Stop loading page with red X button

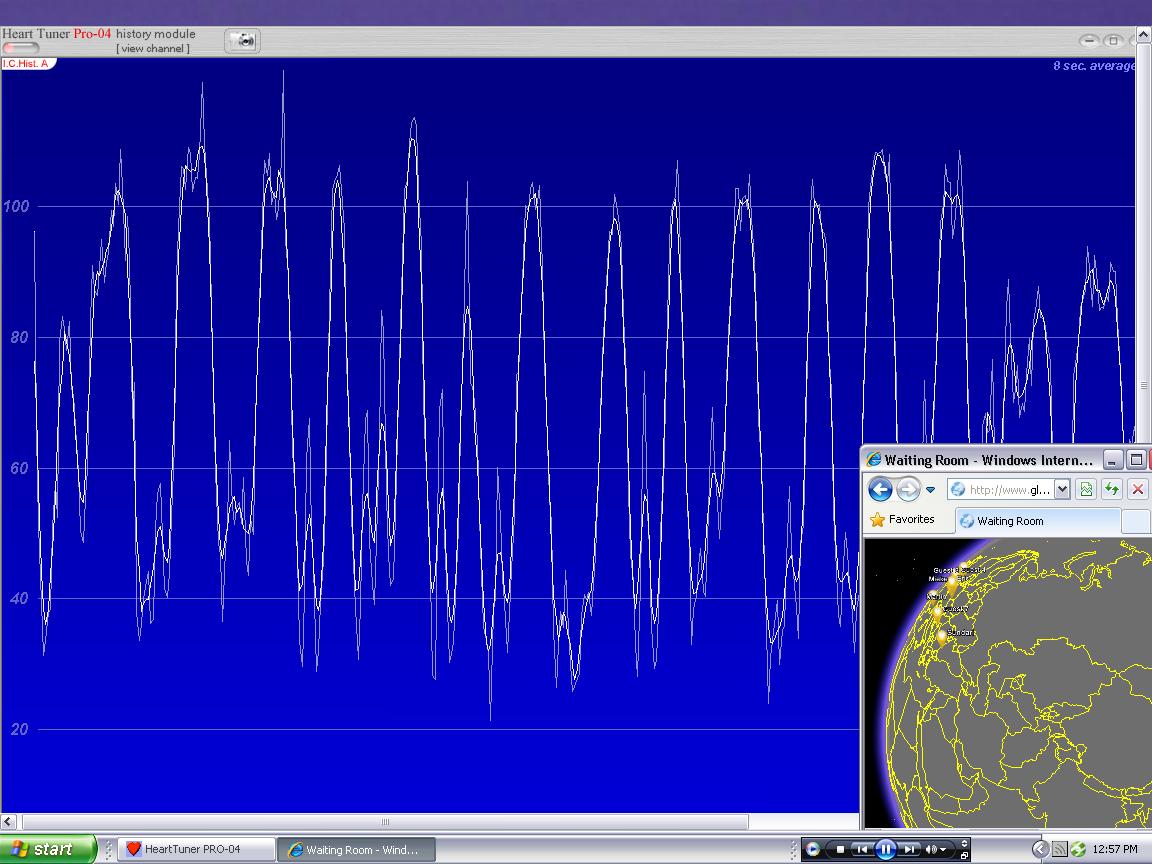click(x=1137, y=489)
